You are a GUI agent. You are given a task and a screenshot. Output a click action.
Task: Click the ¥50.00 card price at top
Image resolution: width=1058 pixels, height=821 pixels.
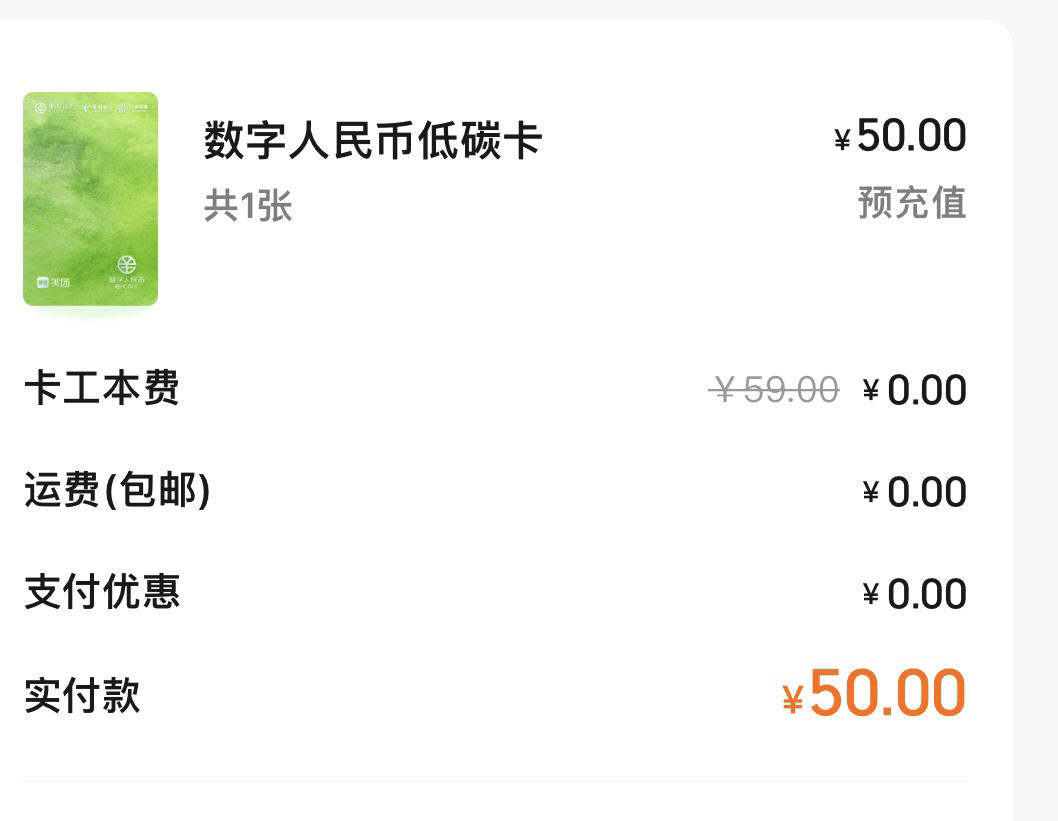(x=901, y=136)
